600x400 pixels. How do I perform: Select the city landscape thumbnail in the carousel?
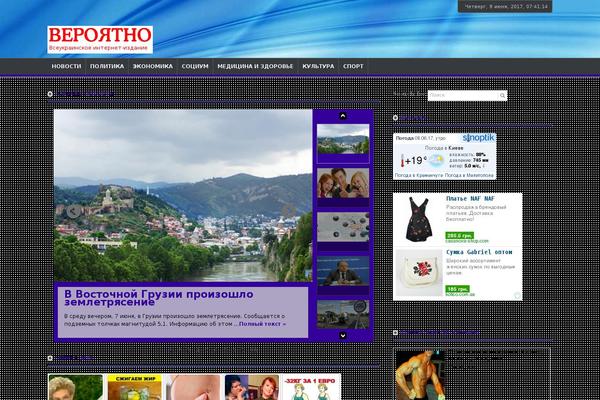(342, 140)
